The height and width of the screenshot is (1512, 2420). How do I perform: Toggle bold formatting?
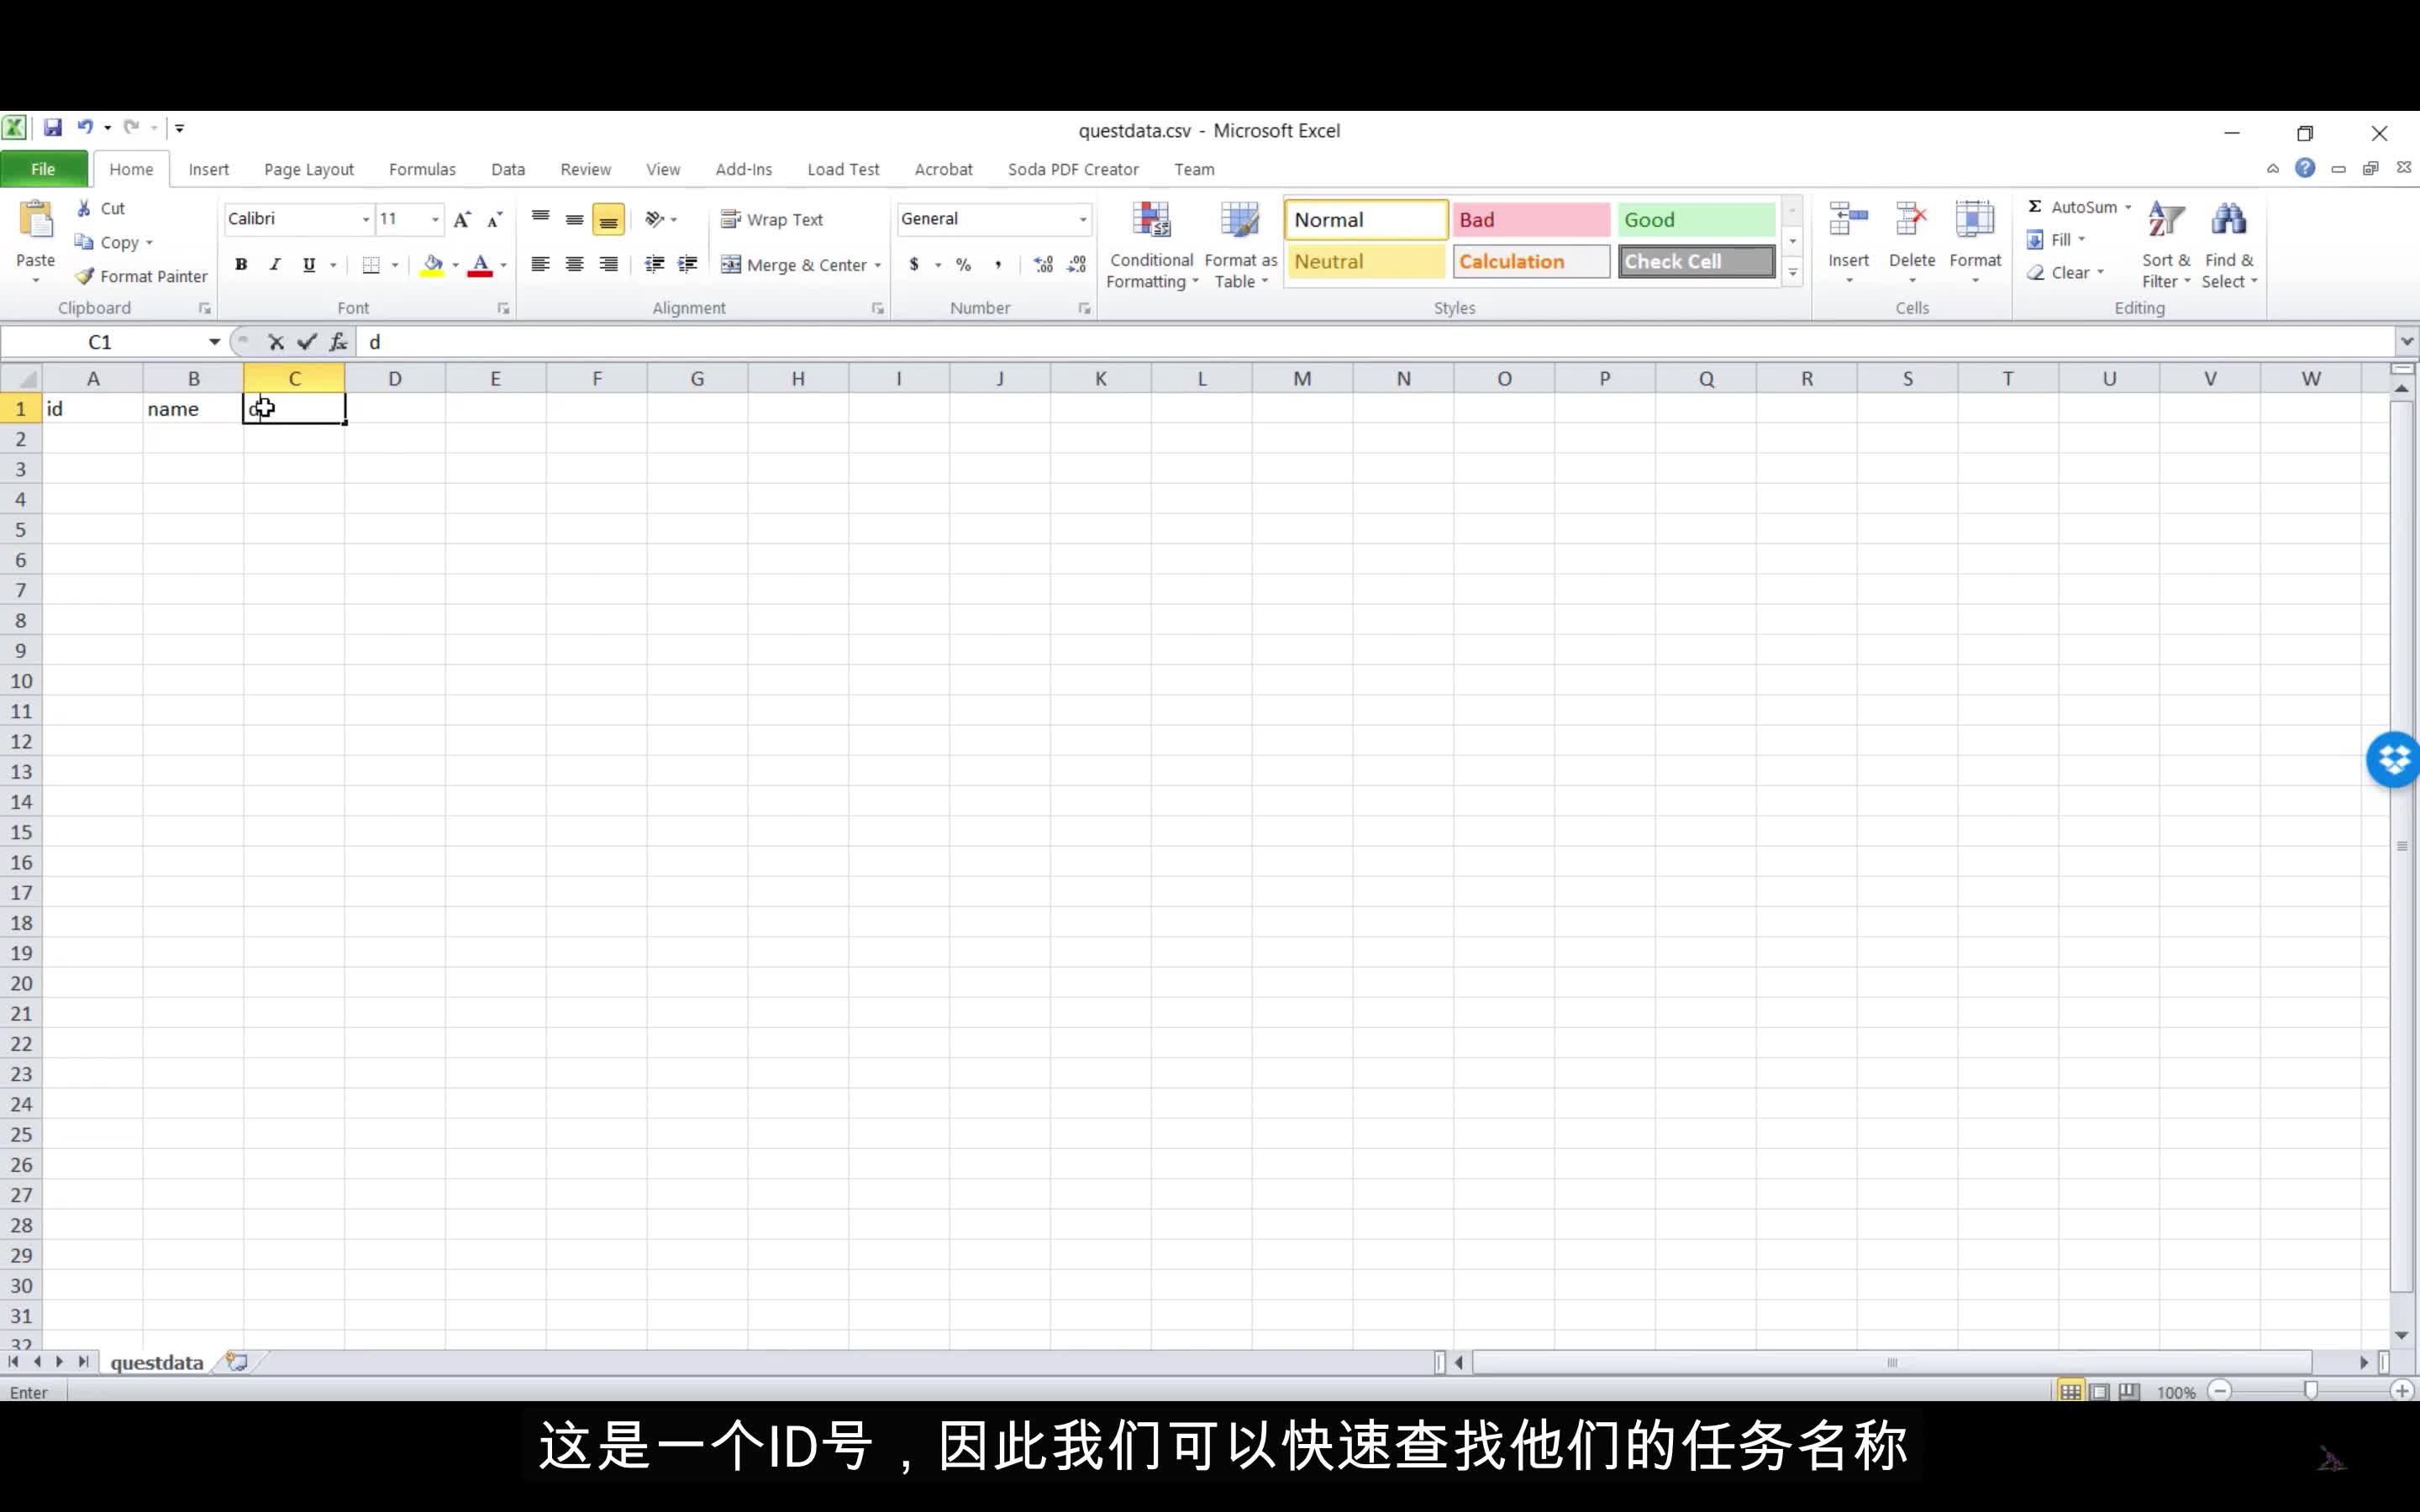pos(241,264)
